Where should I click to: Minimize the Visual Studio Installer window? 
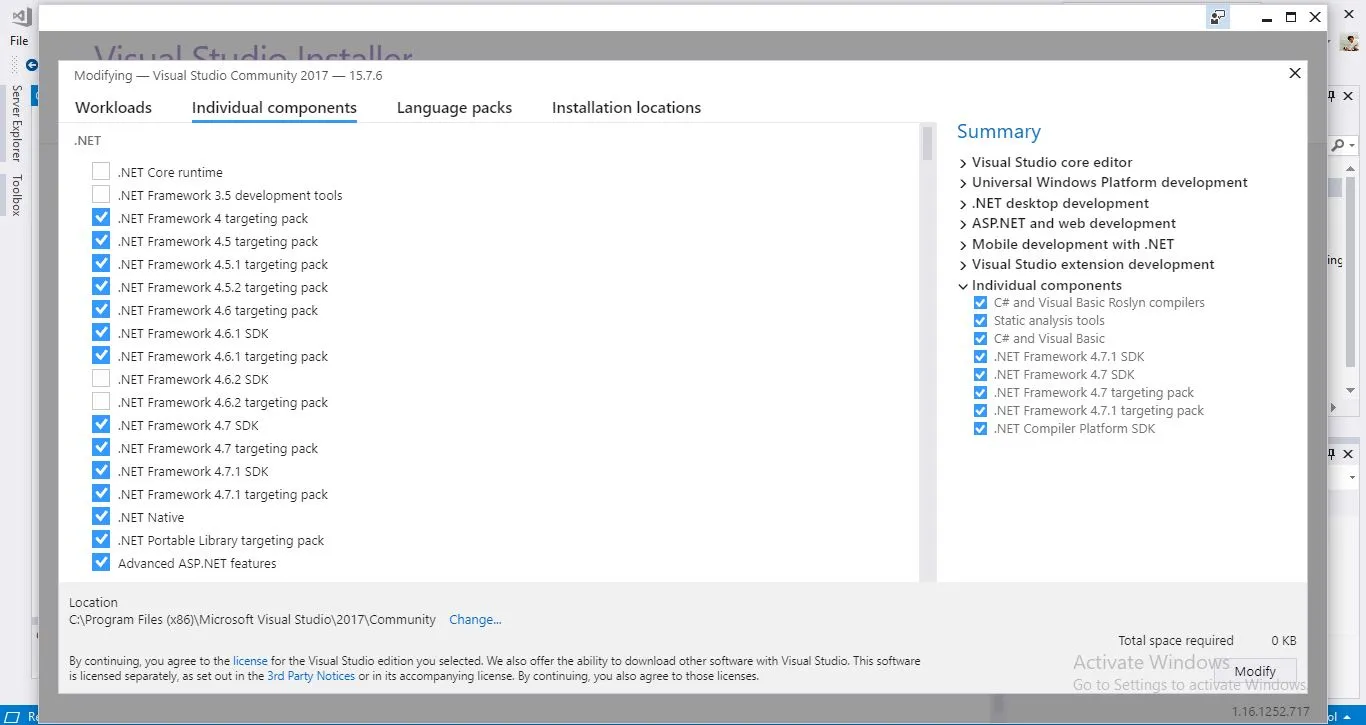[1266, 17]
